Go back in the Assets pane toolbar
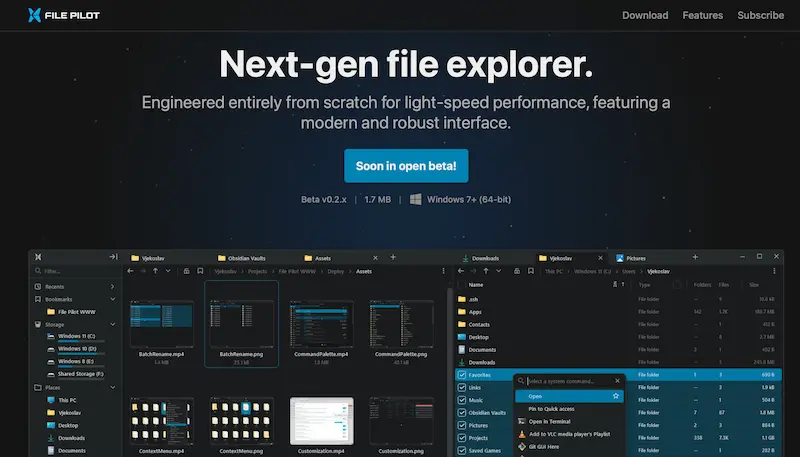 click(130, 271)
